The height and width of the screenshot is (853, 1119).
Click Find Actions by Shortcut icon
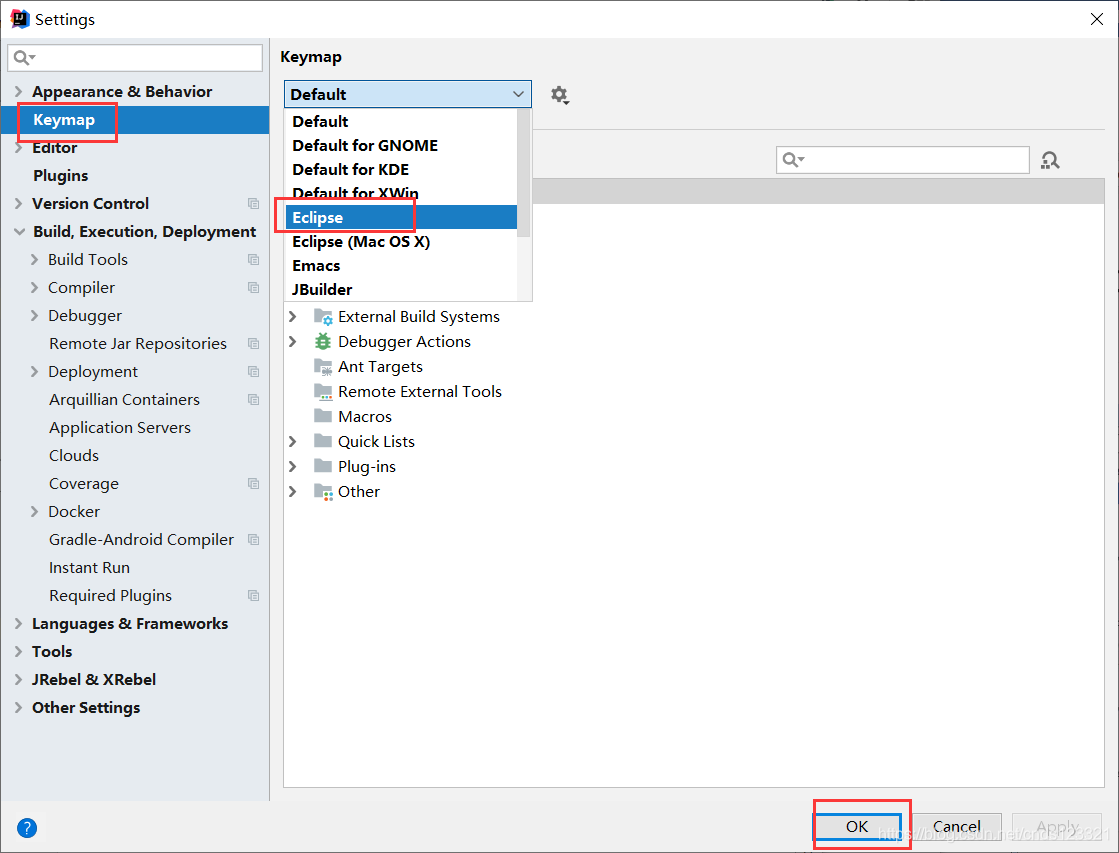point(1050,160)
